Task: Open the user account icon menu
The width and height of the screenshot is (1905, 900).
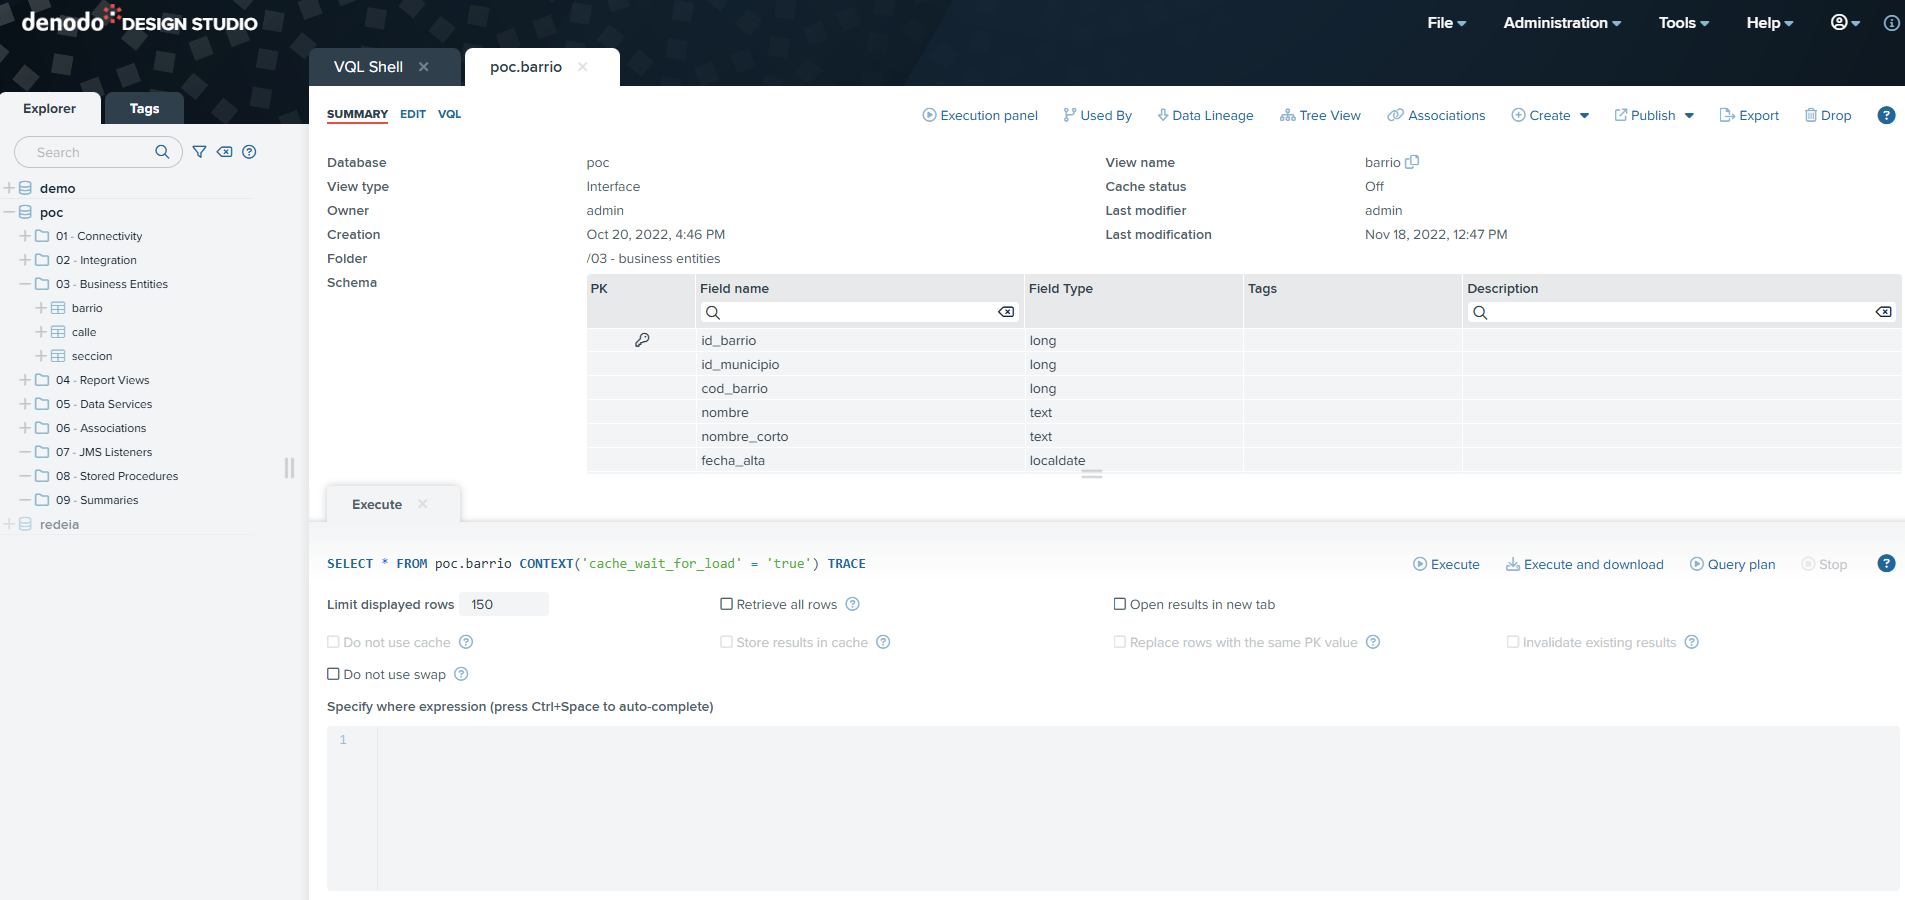Action: (1844, 23)
